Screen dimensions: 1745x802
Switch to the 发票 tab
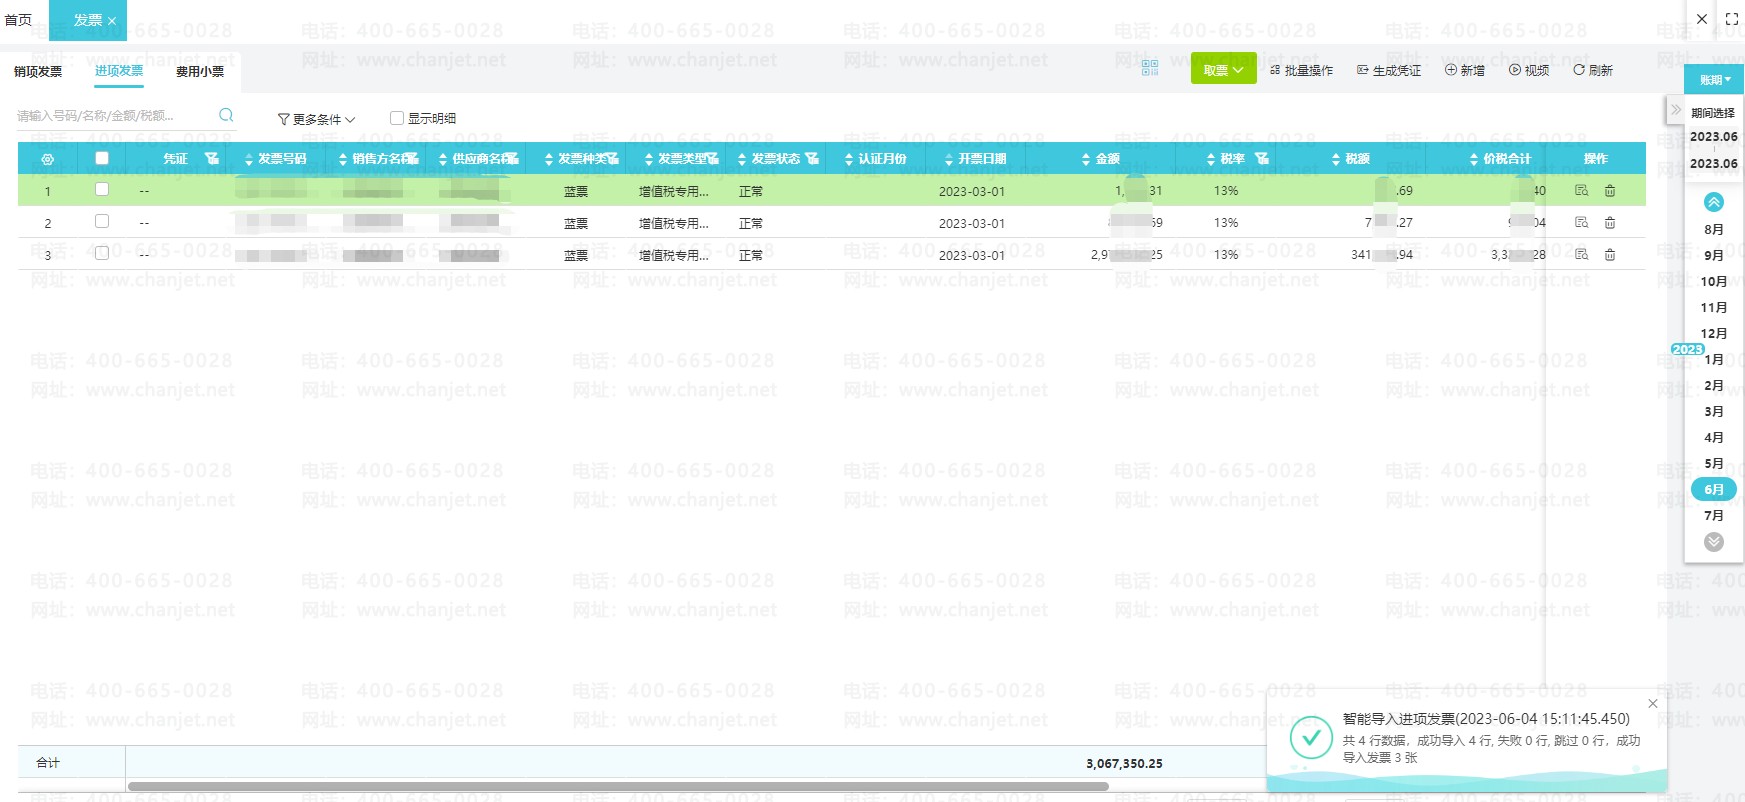(x=88, y=19)
